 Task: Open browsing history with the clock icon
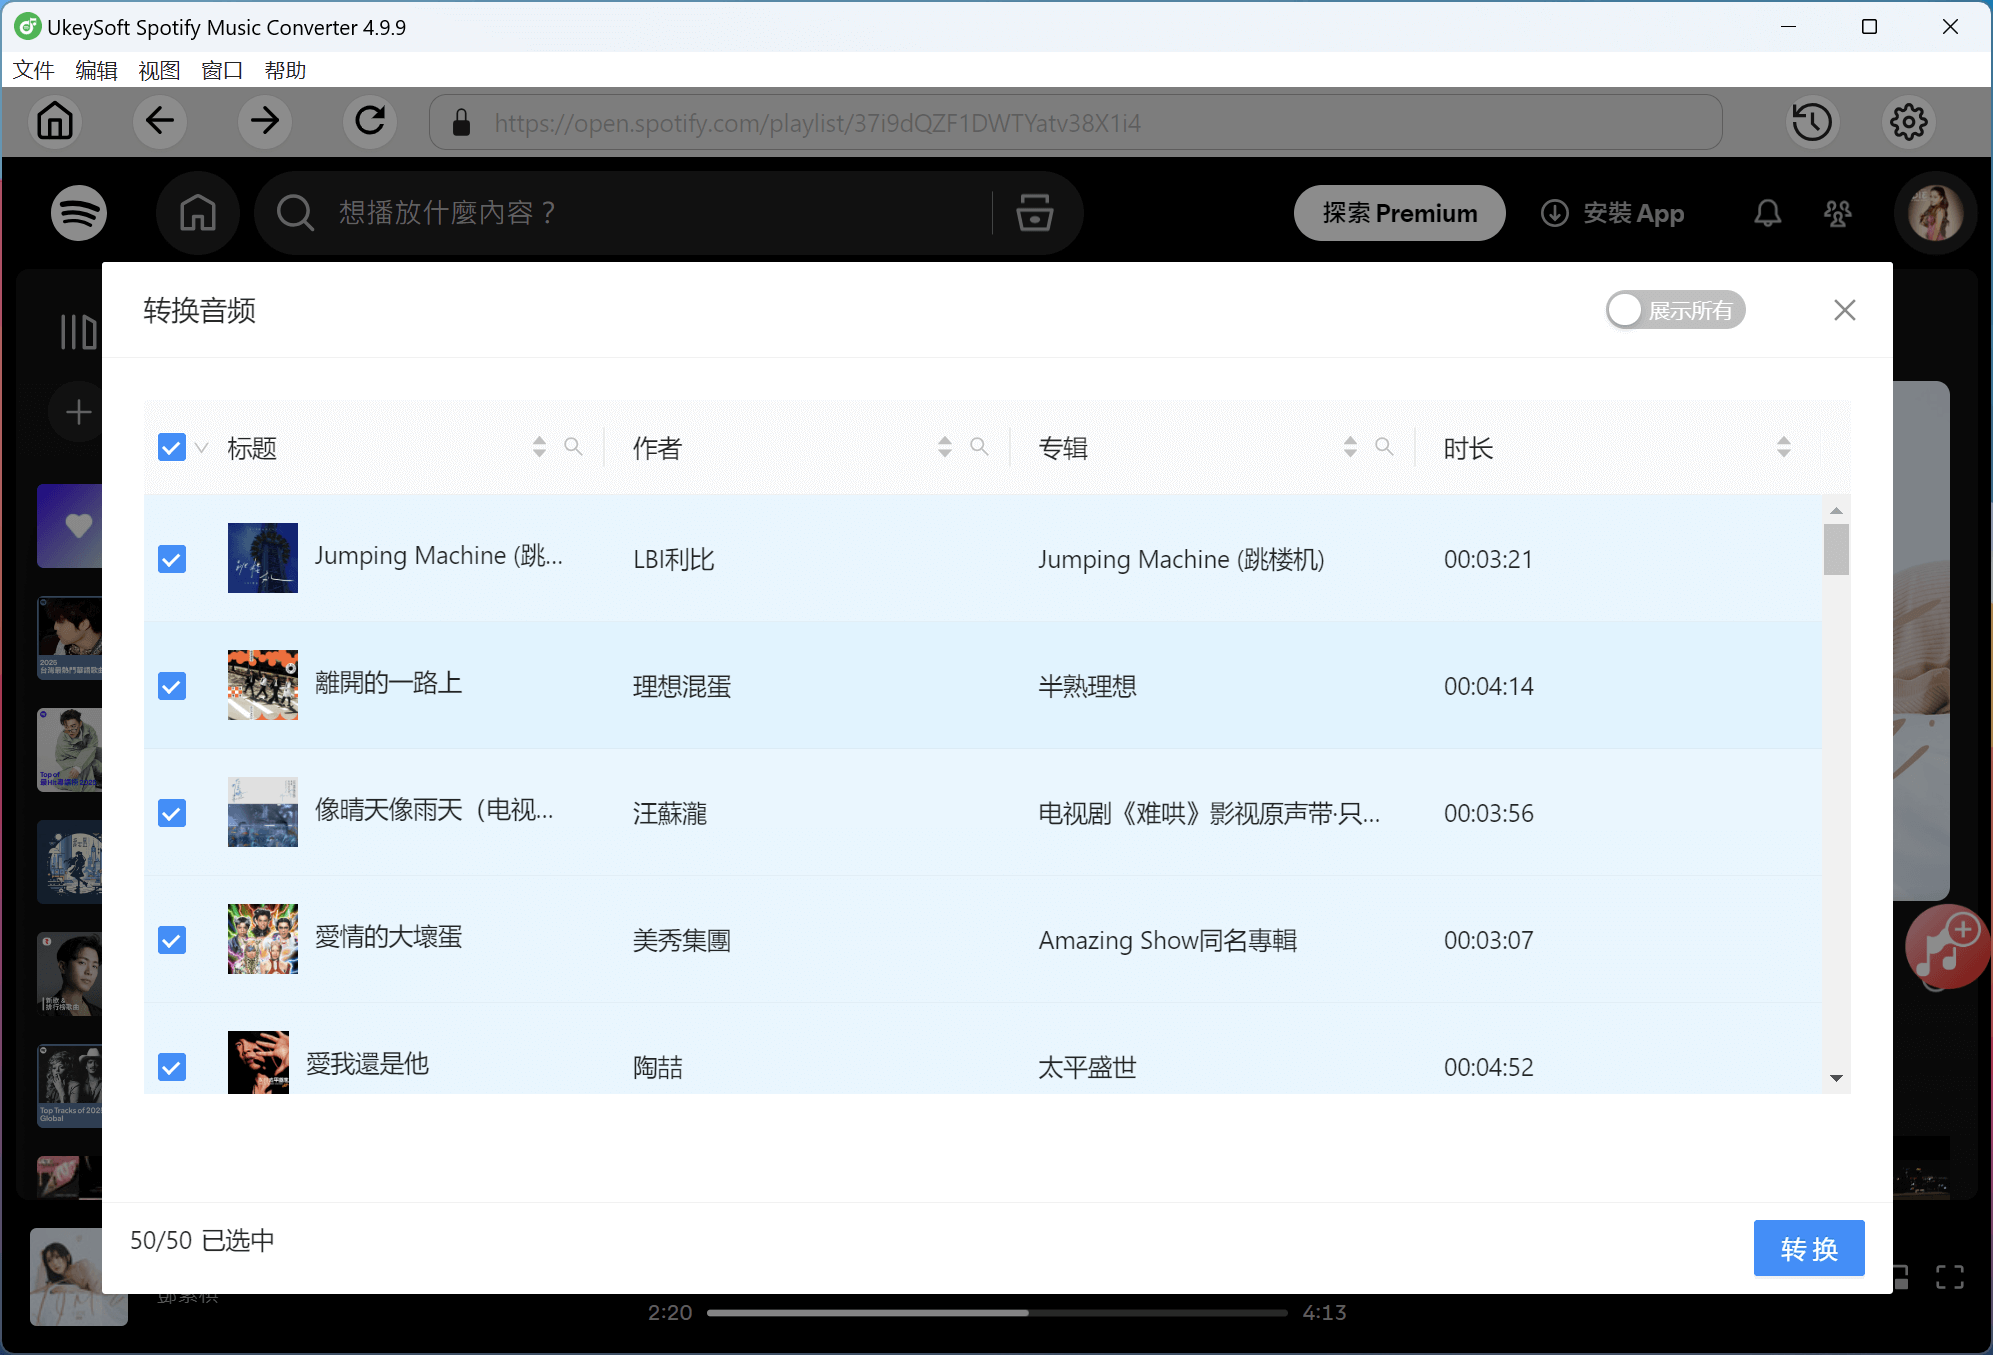click(x=1813, y=122)
